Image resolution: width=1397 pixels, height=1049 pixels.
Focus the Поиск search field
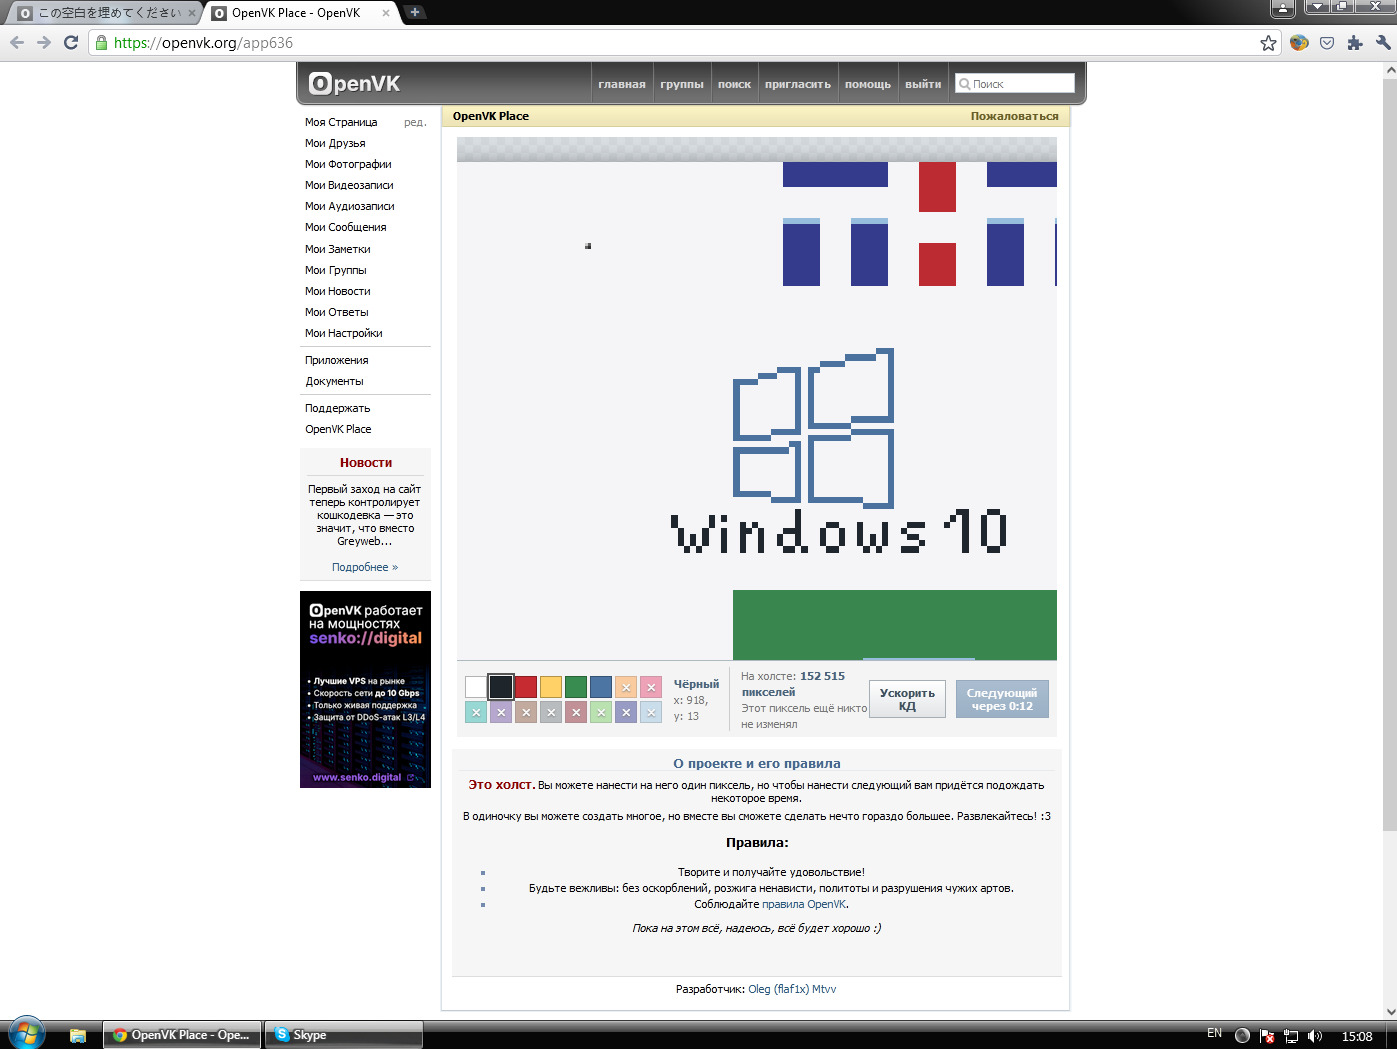(x=1015, y=84)
